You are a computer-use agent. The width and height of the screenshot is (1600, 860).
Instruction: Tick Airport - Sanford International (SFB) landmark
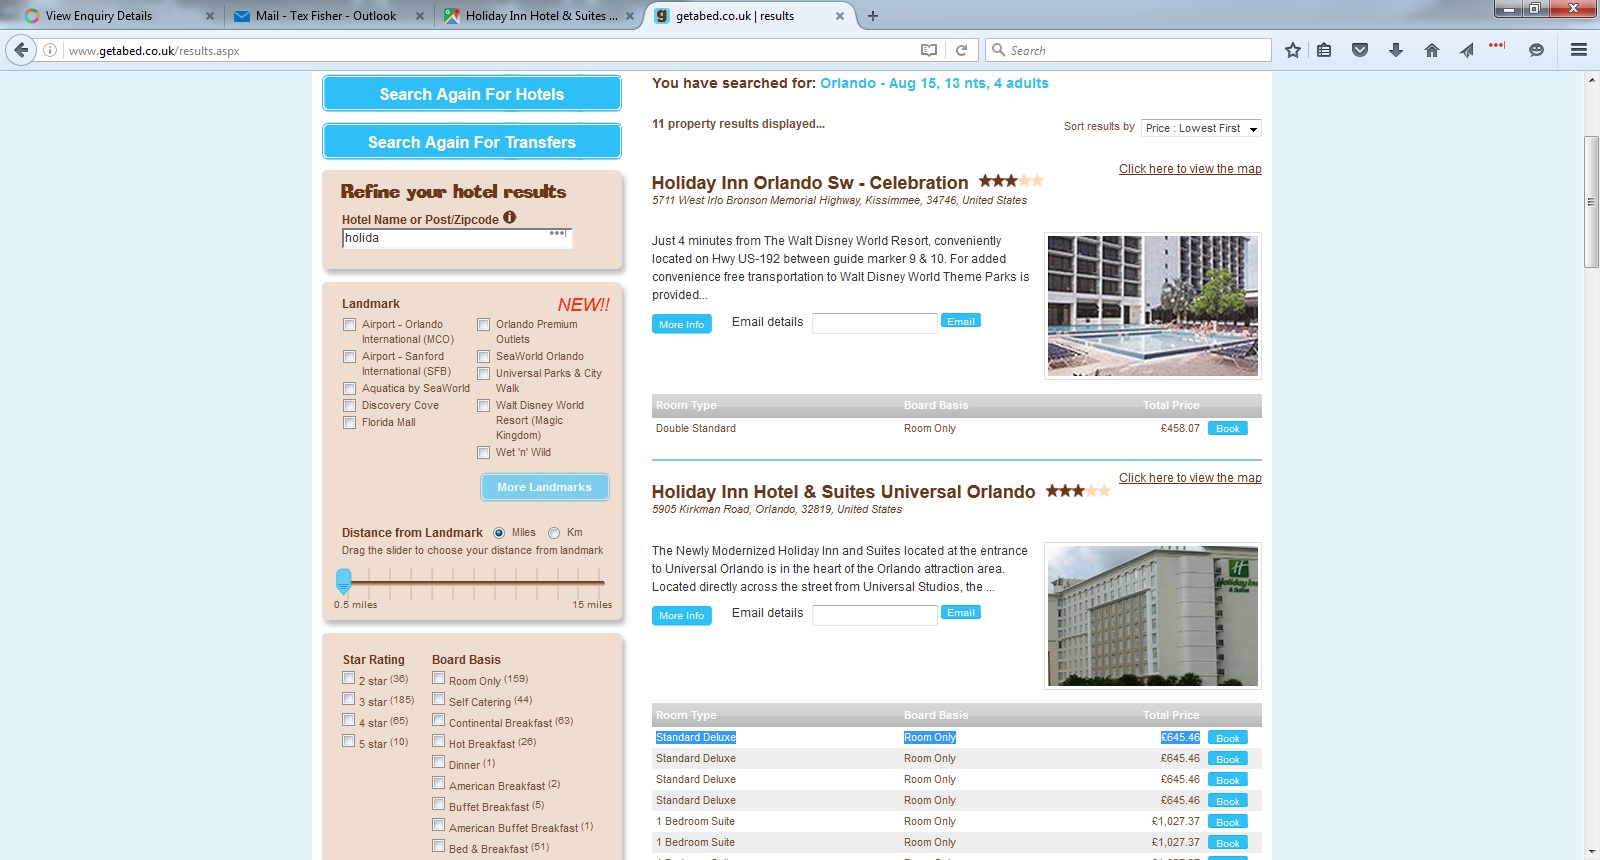pos(349,357)
